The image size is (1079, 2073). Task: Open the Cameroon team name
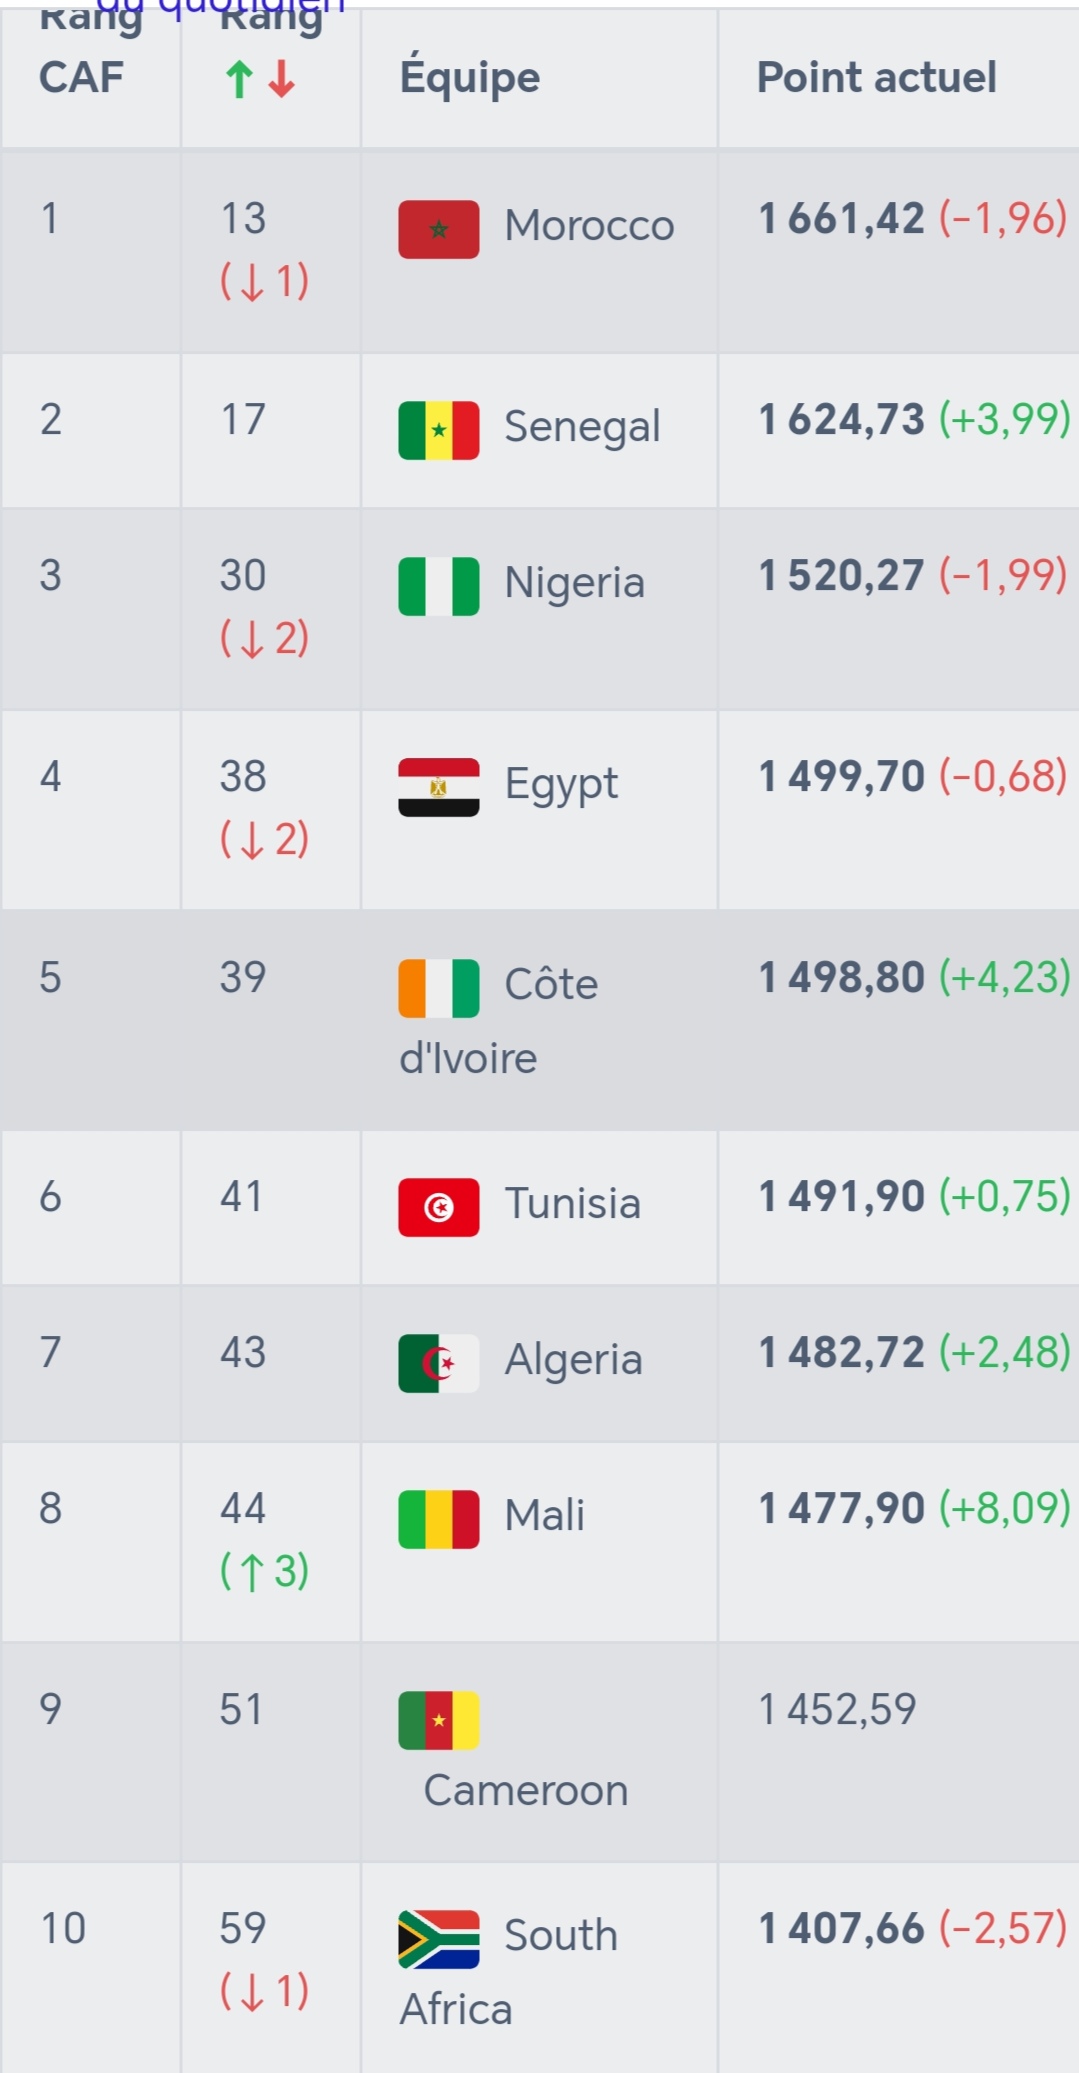coord(526,1791)
